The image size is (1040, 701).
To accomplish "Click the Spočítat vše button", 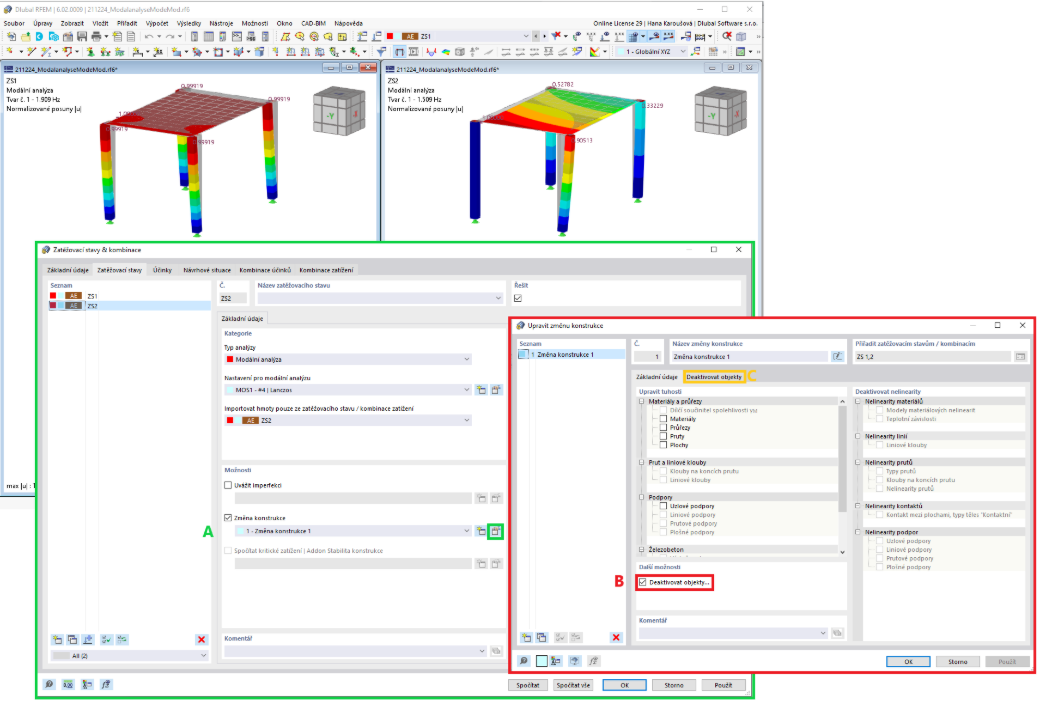I will click(573, 685).
